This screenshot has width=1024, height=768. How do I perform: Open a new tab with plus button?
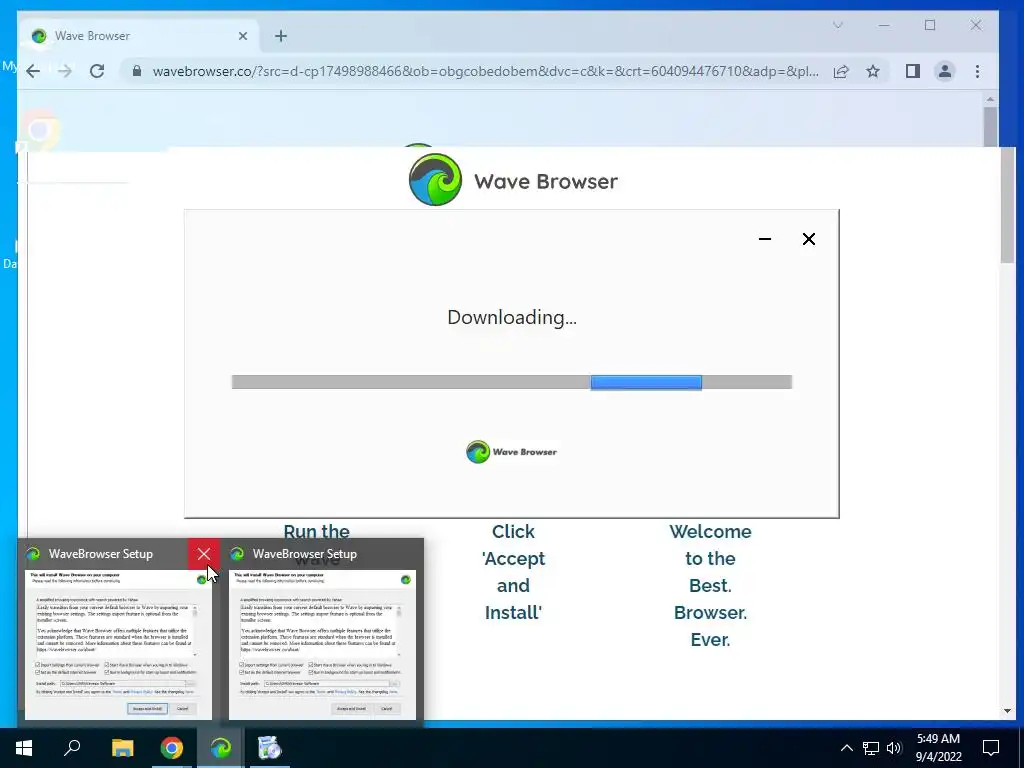coord(281,36)
